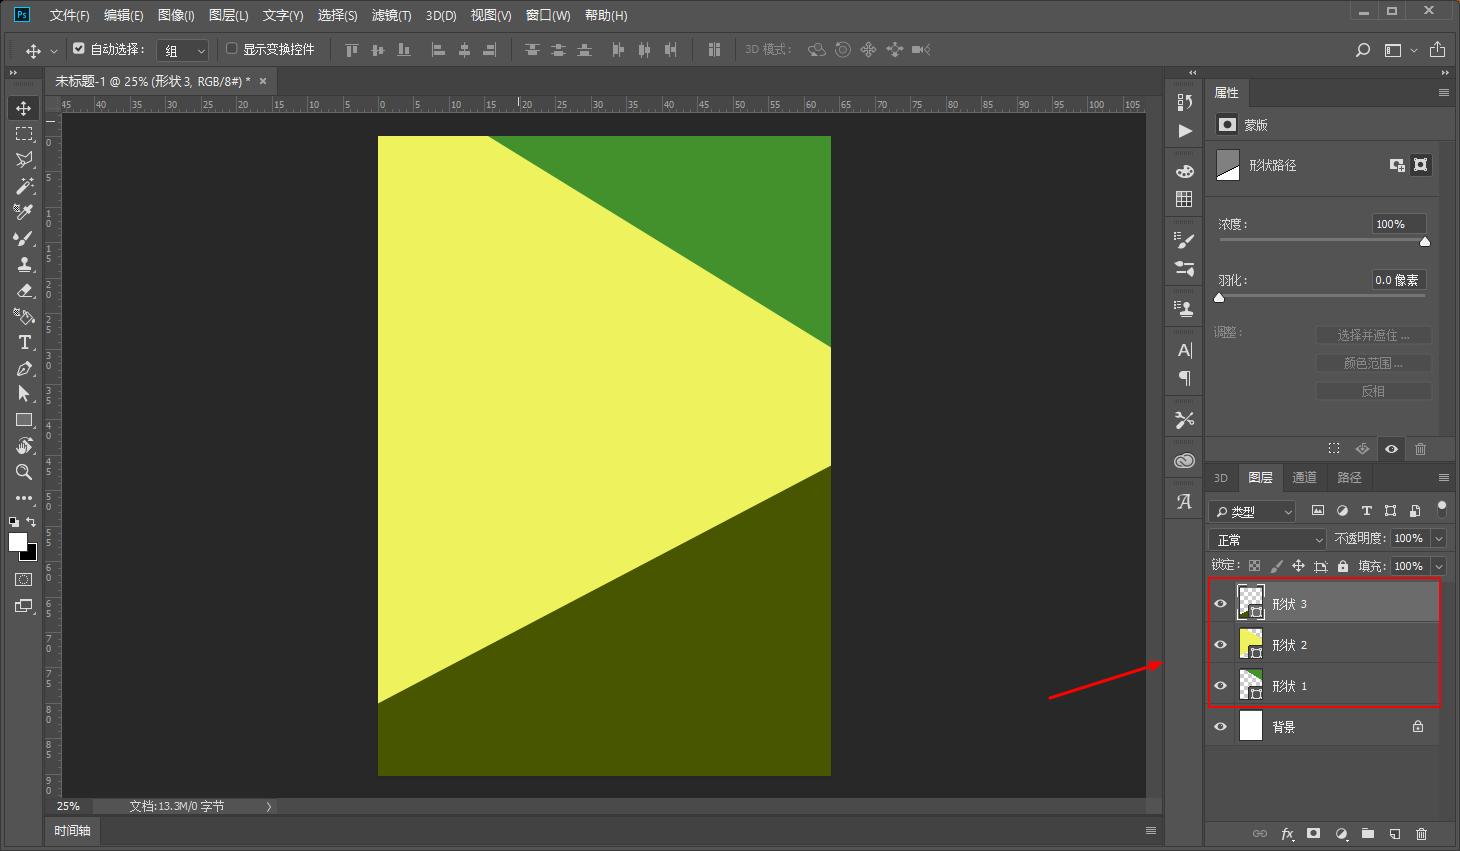Select the Eyedropper tool

24,212
